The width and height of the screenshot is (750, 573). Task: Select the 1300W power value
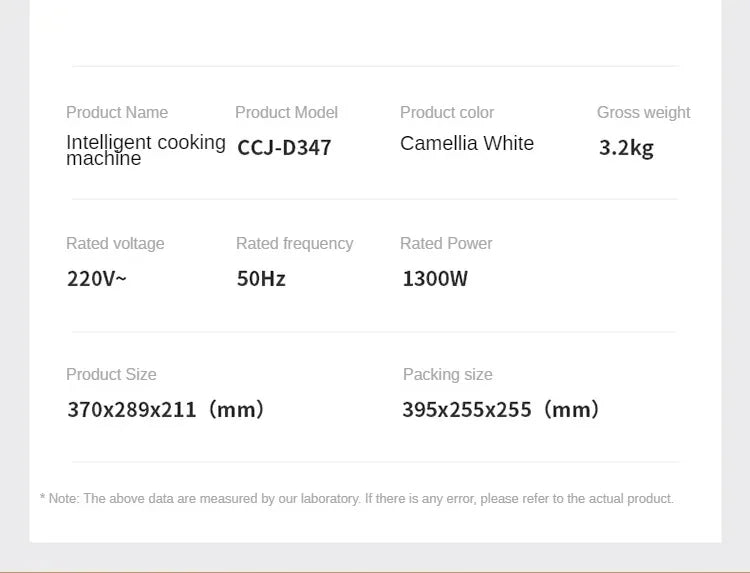click(435, 279)
